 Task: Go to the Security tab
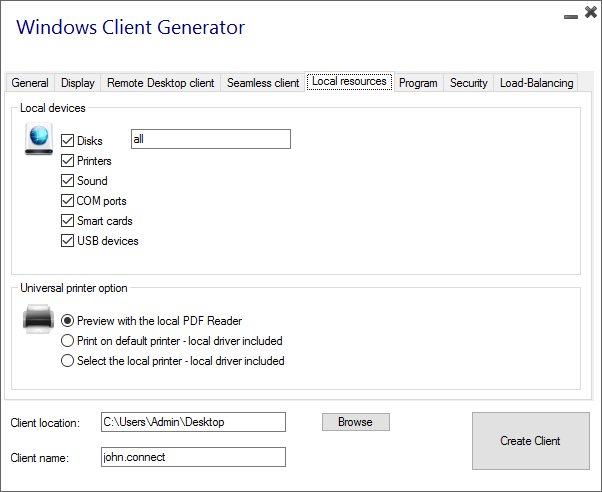tap(468, 83)
